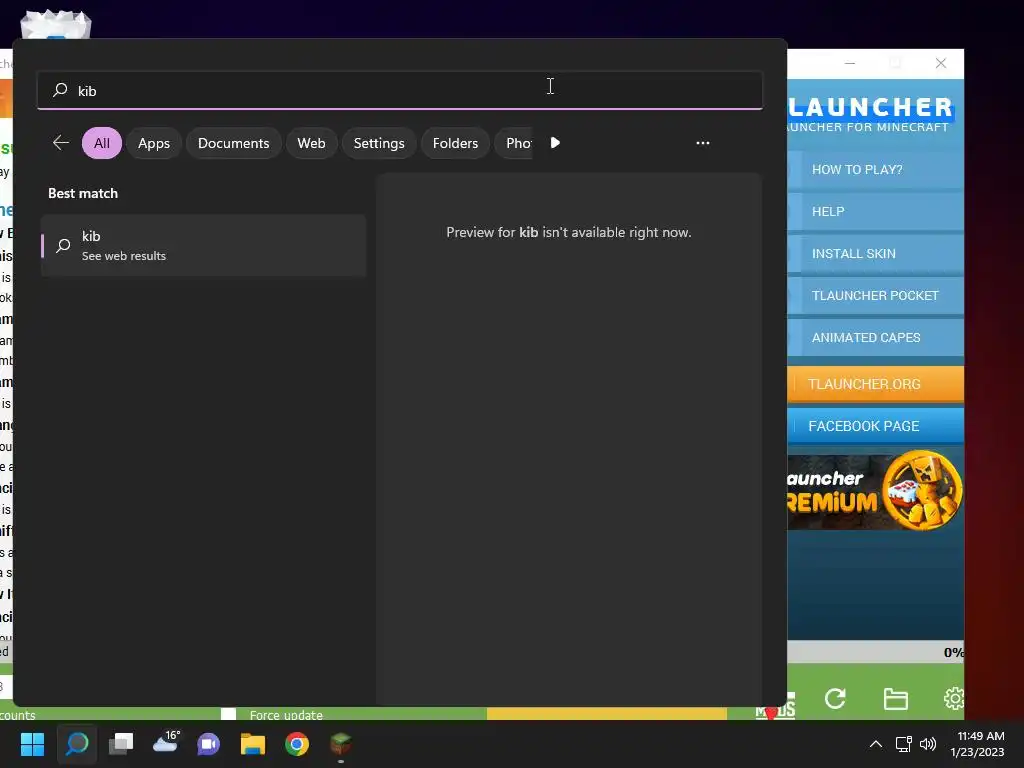This screenshot has height=768, width=1024.
Task: Open ANIMATED CAPES in TLauncher
Action: click(x=875, y=338)
